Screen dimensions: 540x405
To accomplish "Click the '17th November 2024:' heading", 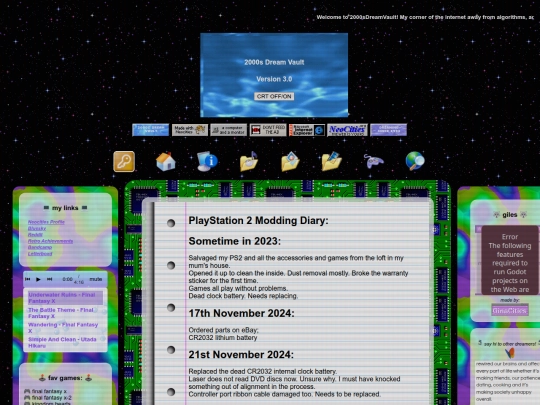I will tap(241, 313).
